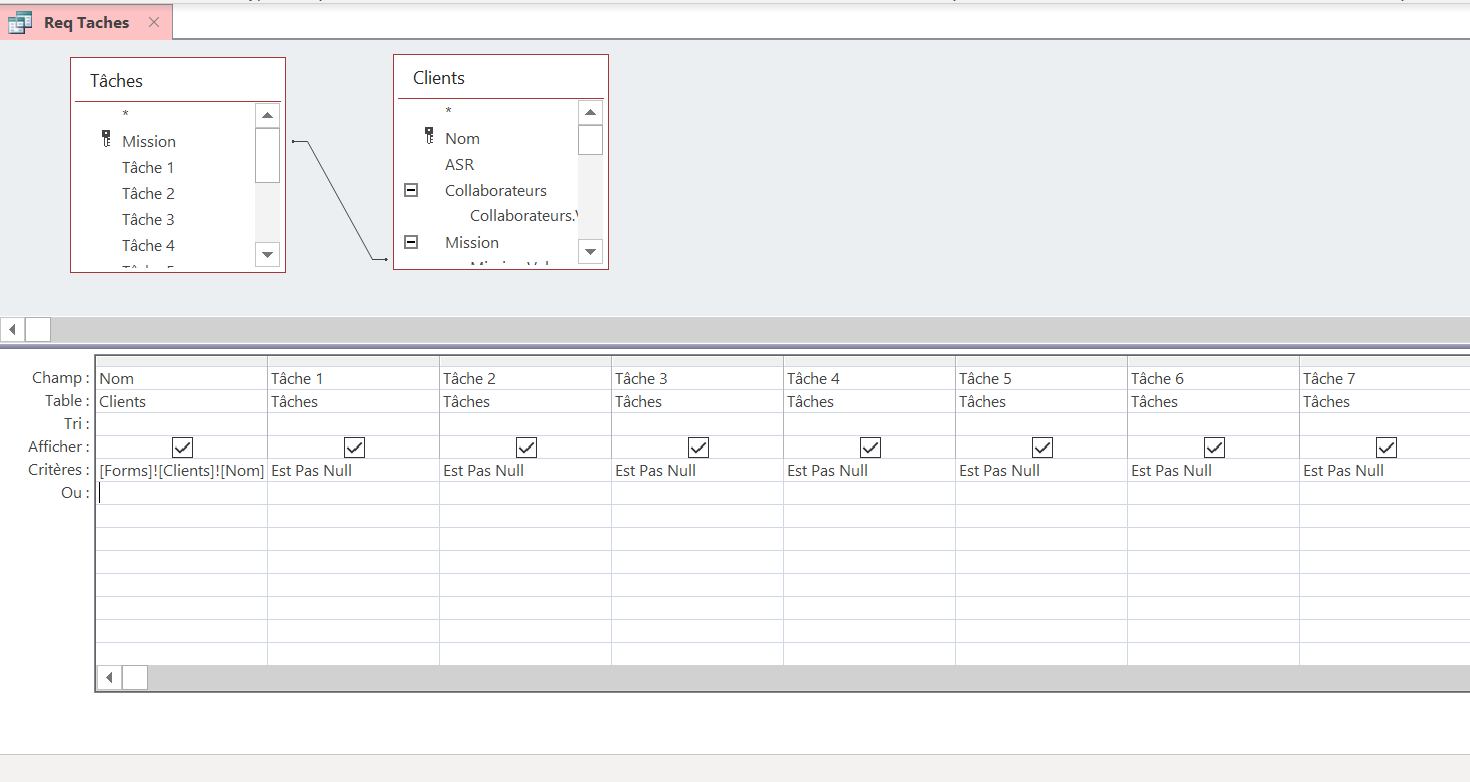The image size is (1470, 782).
Task: Click the Champ cell containing Nom
Action: tap(181, 378)
